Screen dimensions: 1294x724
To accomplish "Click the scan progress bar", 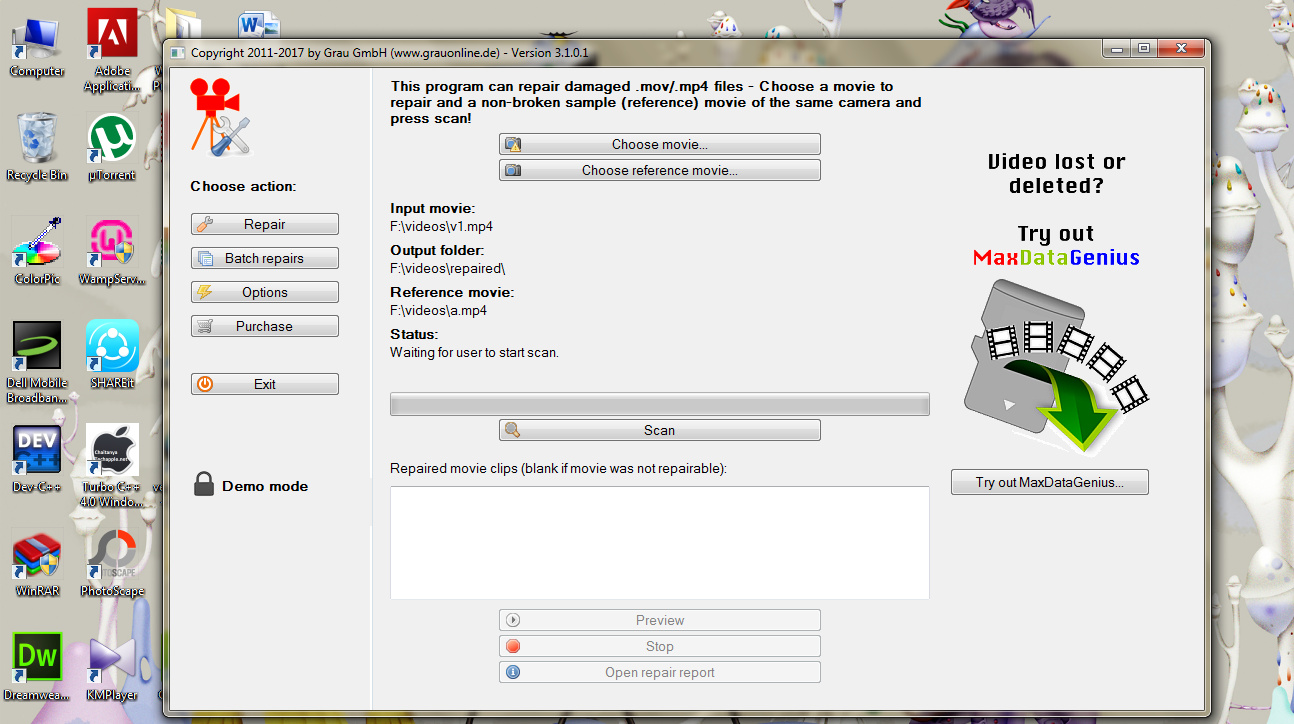I will tap(659, 404).
